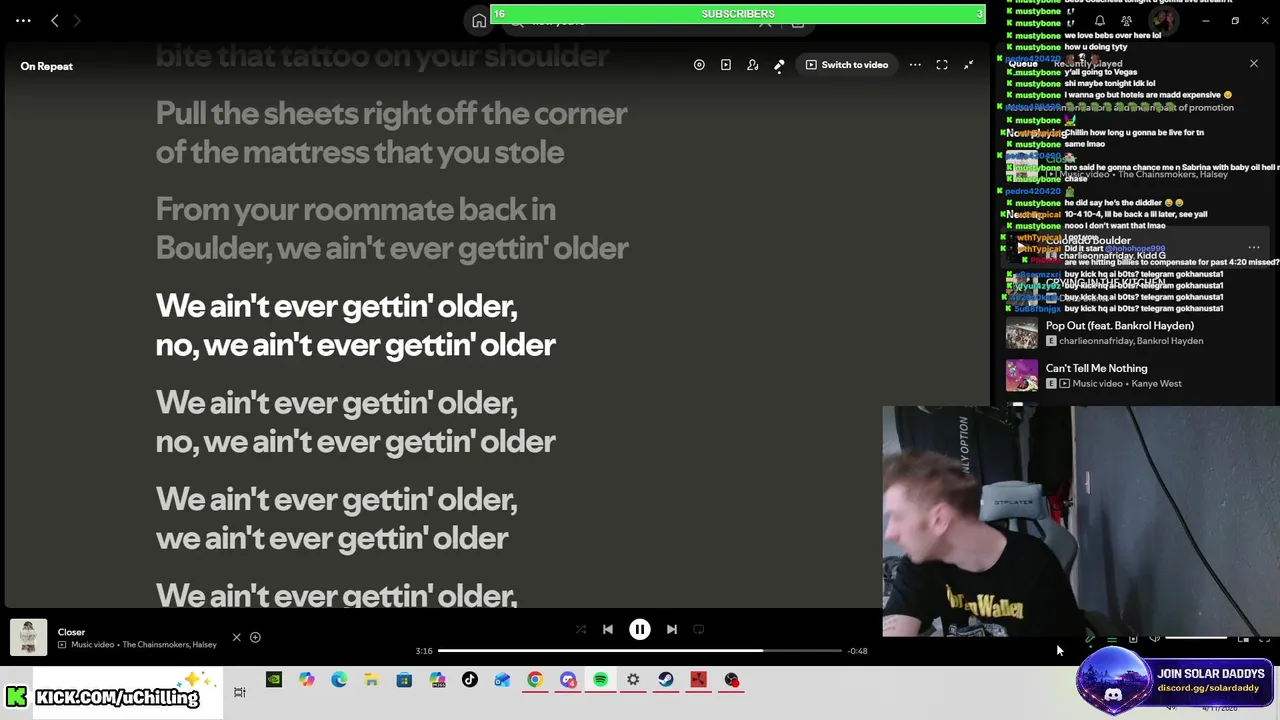This screenshot has width=1280, height=720.
Task: Collapse the expanded lyrics view
Action: pyautogui.click(x=968, y=65)
